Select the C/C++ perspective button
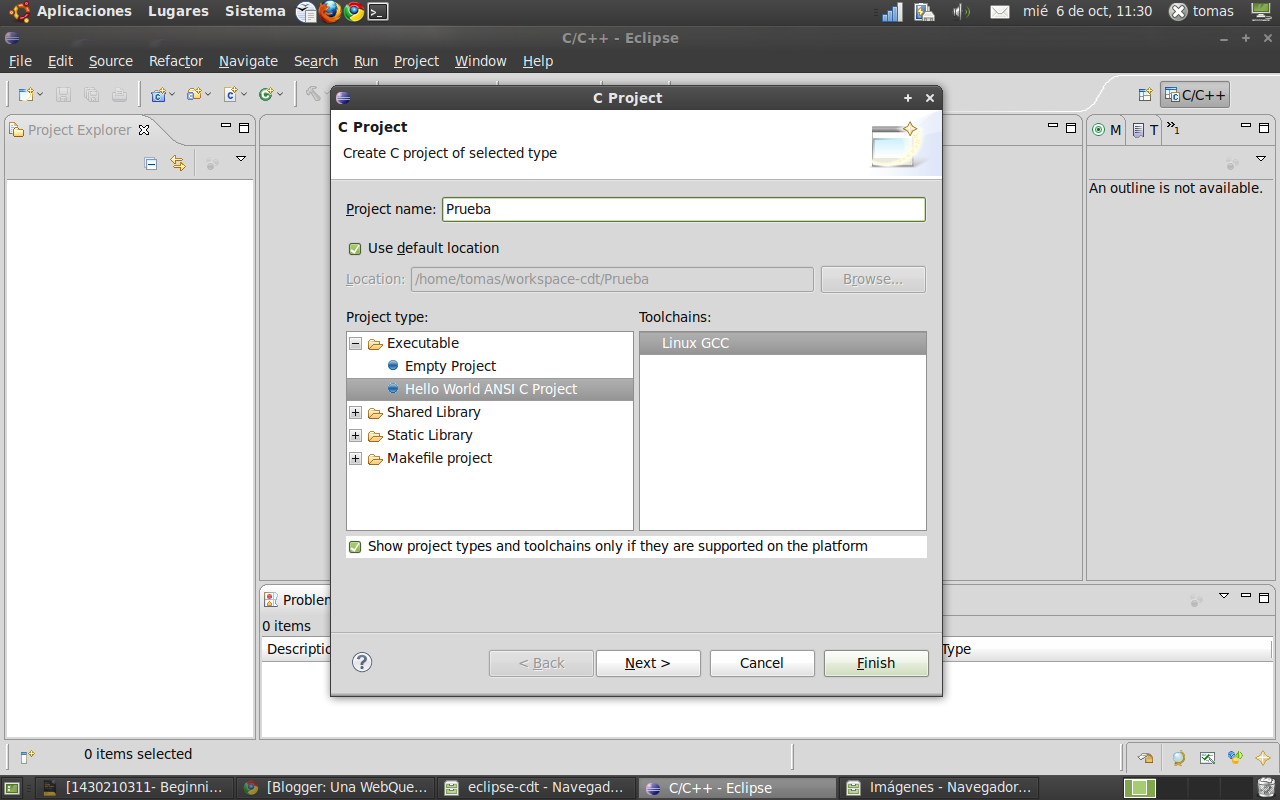Screen dimensions: 1280x800 1195,95
